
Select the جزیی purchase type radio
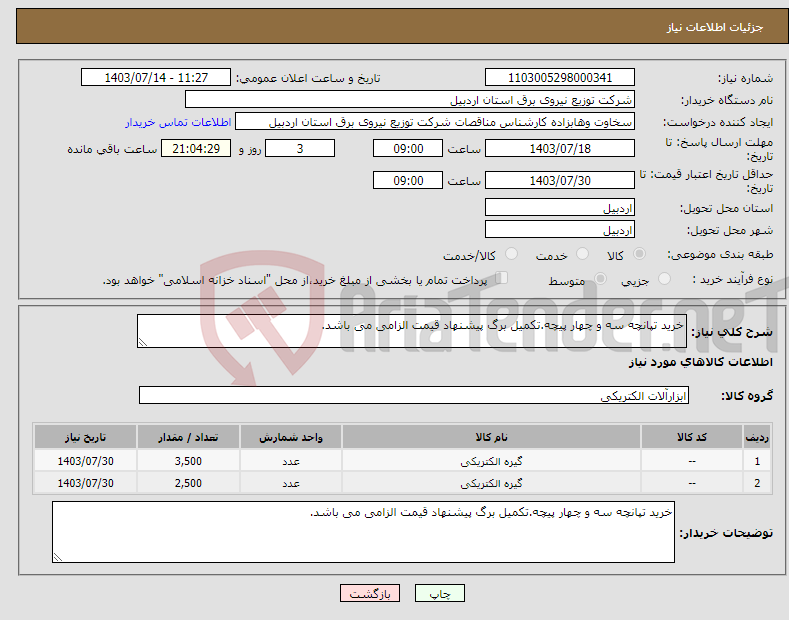pyautogui.click(x=664, y=279)
